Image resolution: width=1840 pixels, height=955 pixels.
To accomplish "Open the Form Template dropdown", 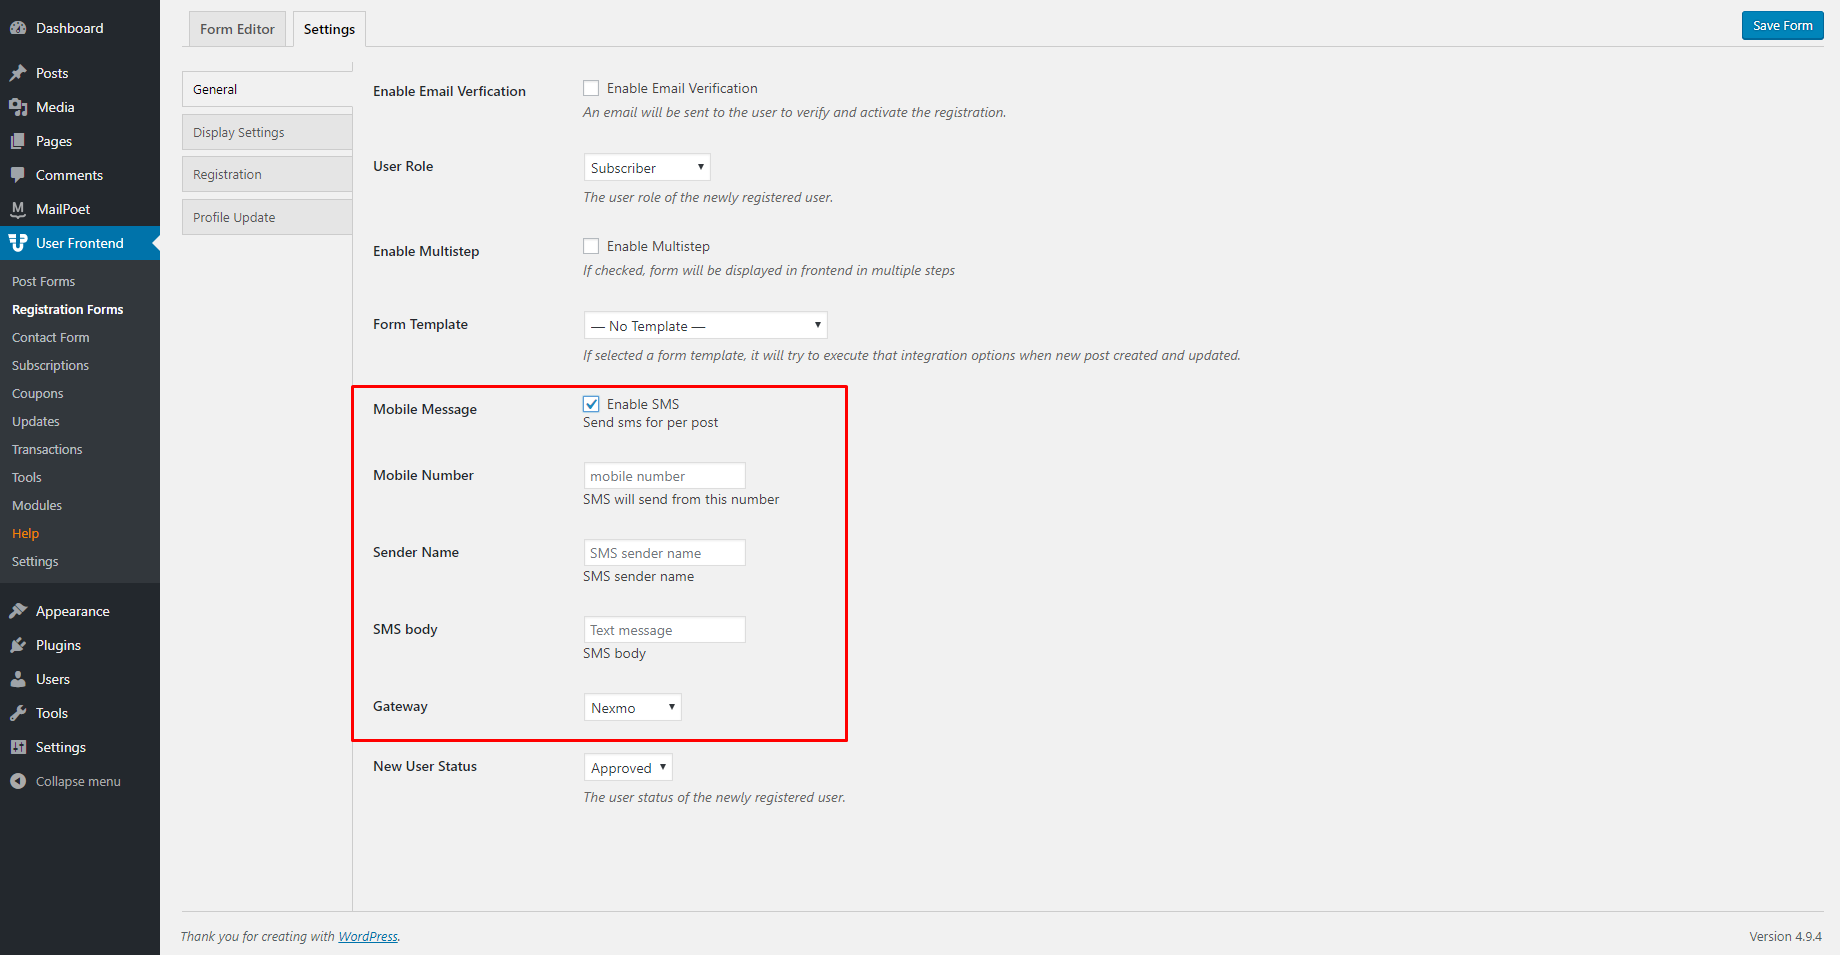I will tap(705, 325).
